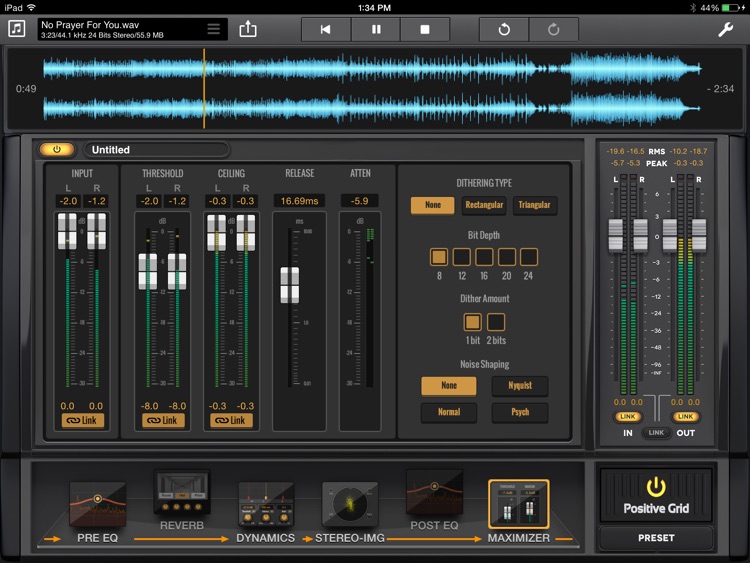Click the undo arrow icon
Screen dimensions: 750x563
504,29
